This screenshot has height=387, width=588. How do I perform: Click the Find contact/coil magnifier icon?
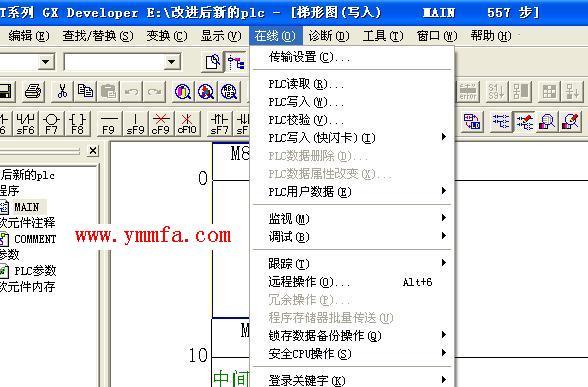click(229, 92)
